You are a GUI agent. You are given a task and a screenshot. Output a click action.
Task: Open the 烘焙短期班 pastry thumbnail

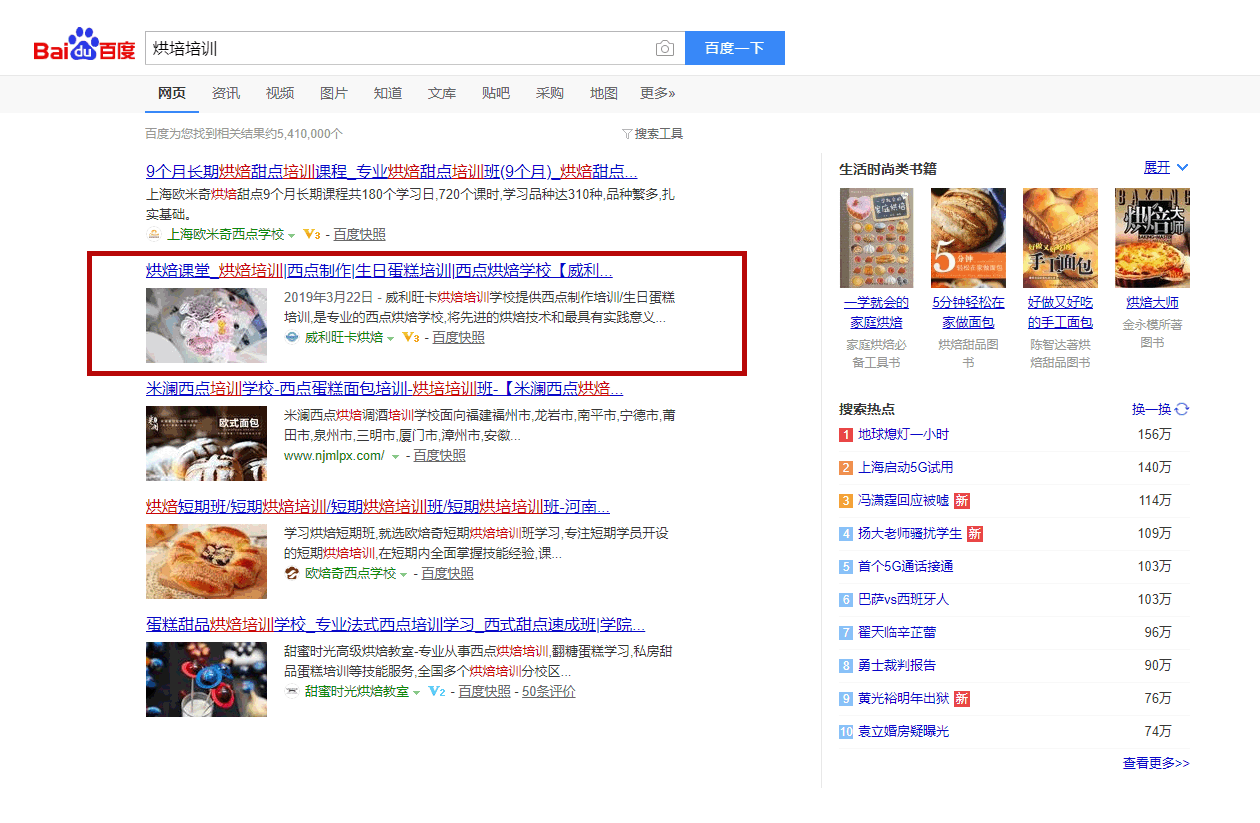(207, 561)
